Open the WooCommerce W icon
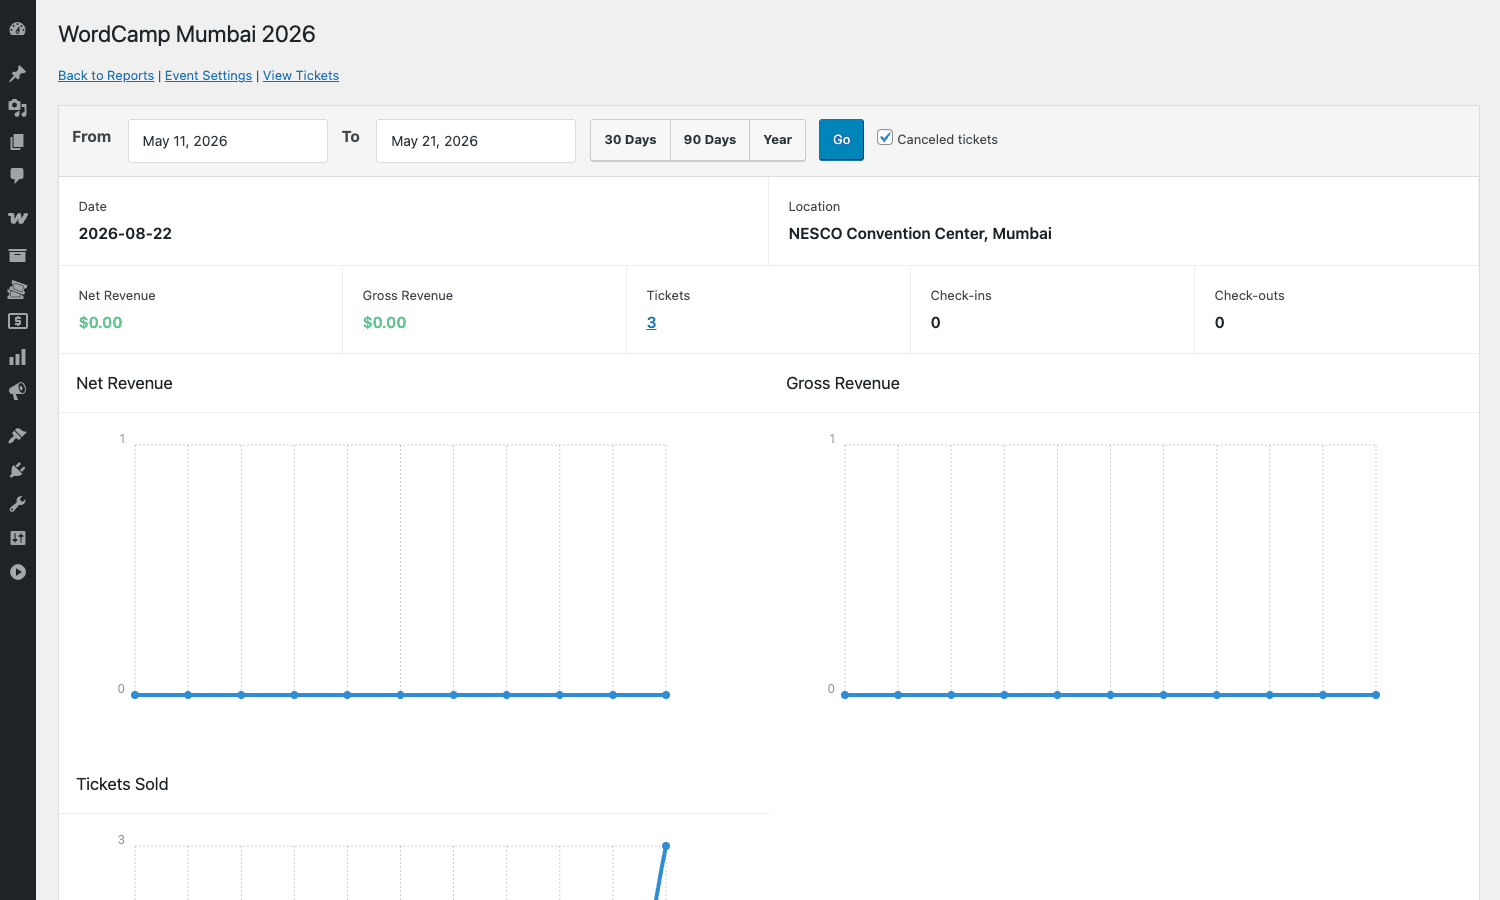This screenshot has width=1500, height=900. [x=17, y=218]
